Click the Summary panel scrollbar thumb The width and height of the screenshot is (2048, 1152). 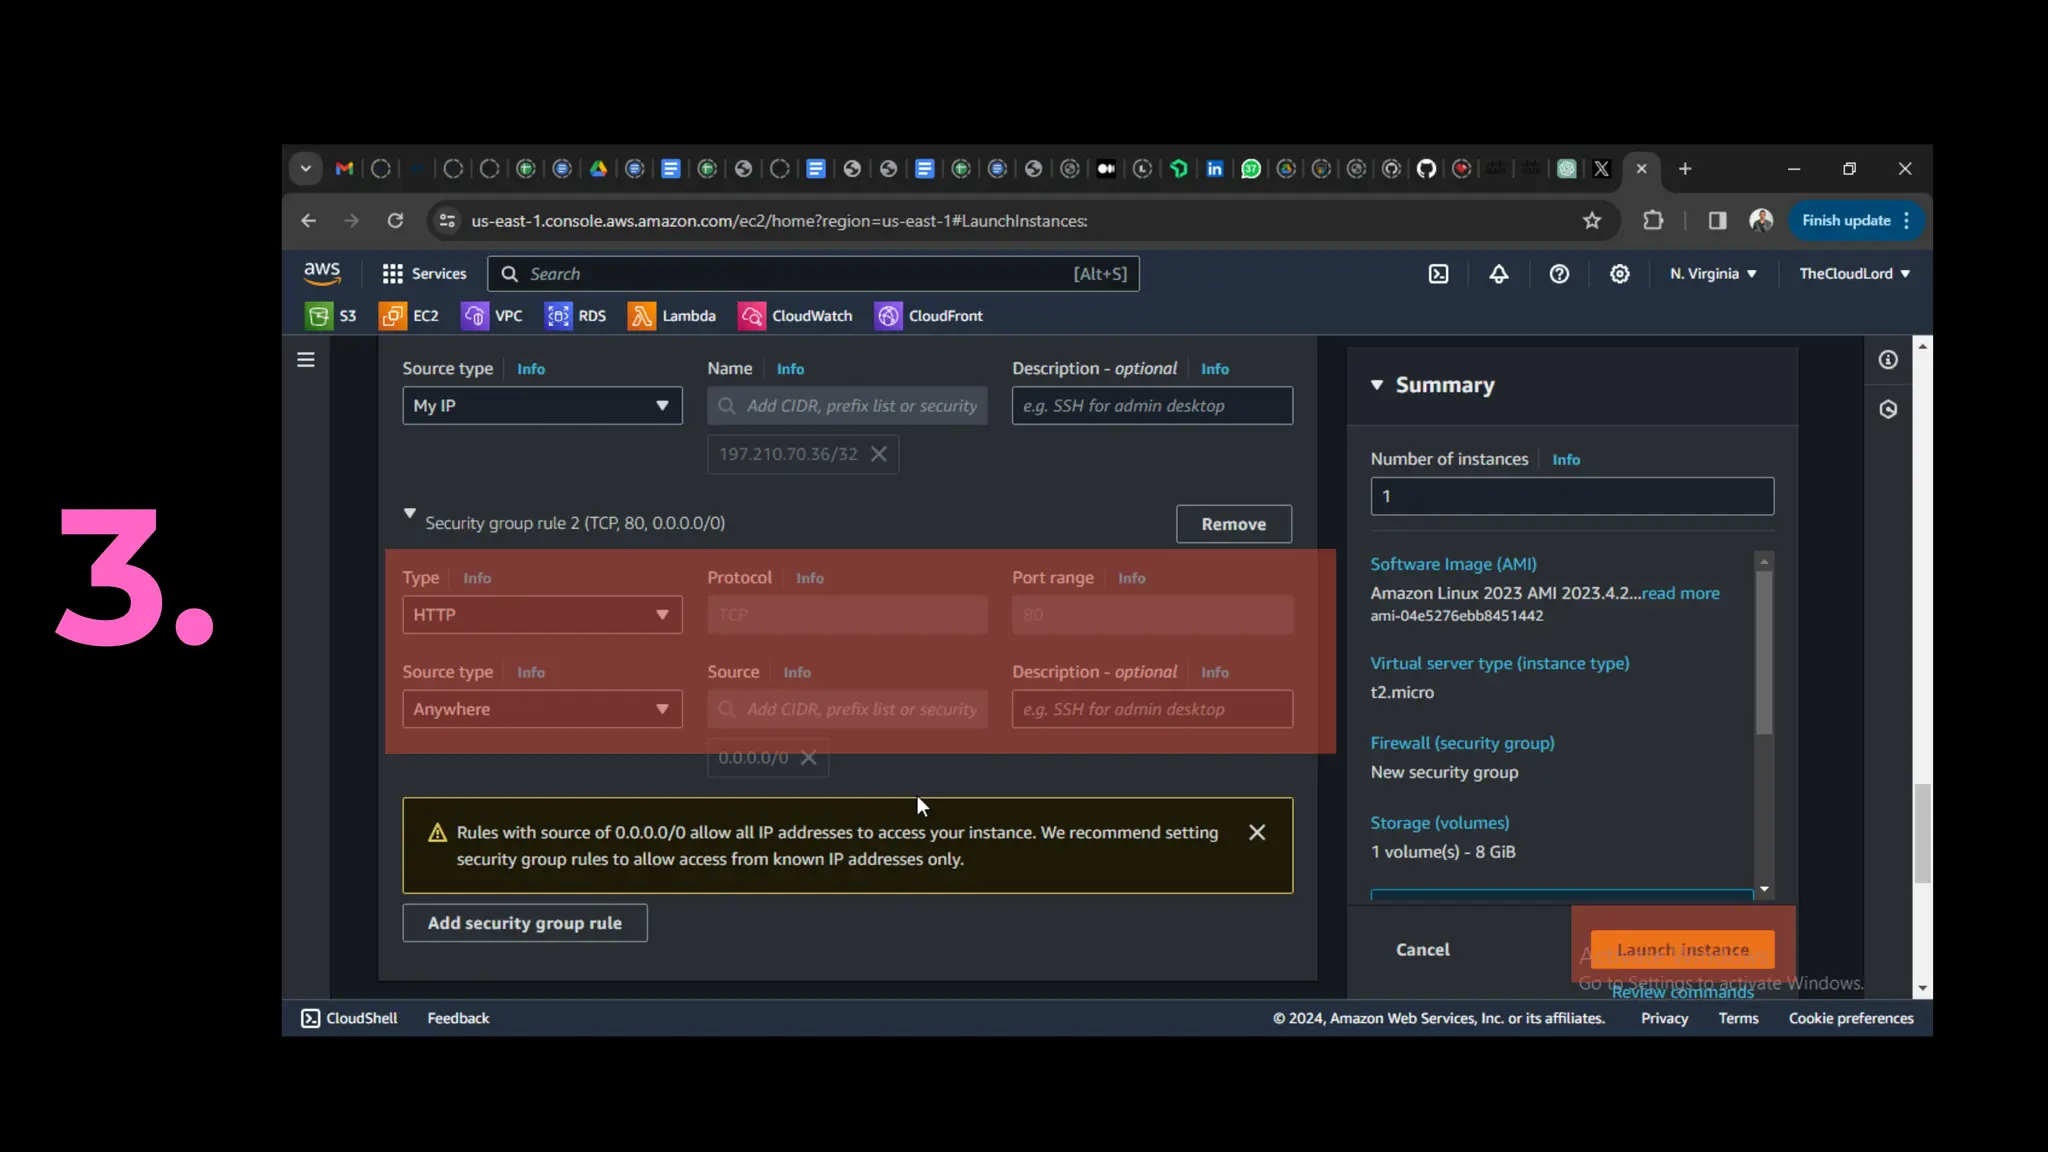[x=1764, y=652]
